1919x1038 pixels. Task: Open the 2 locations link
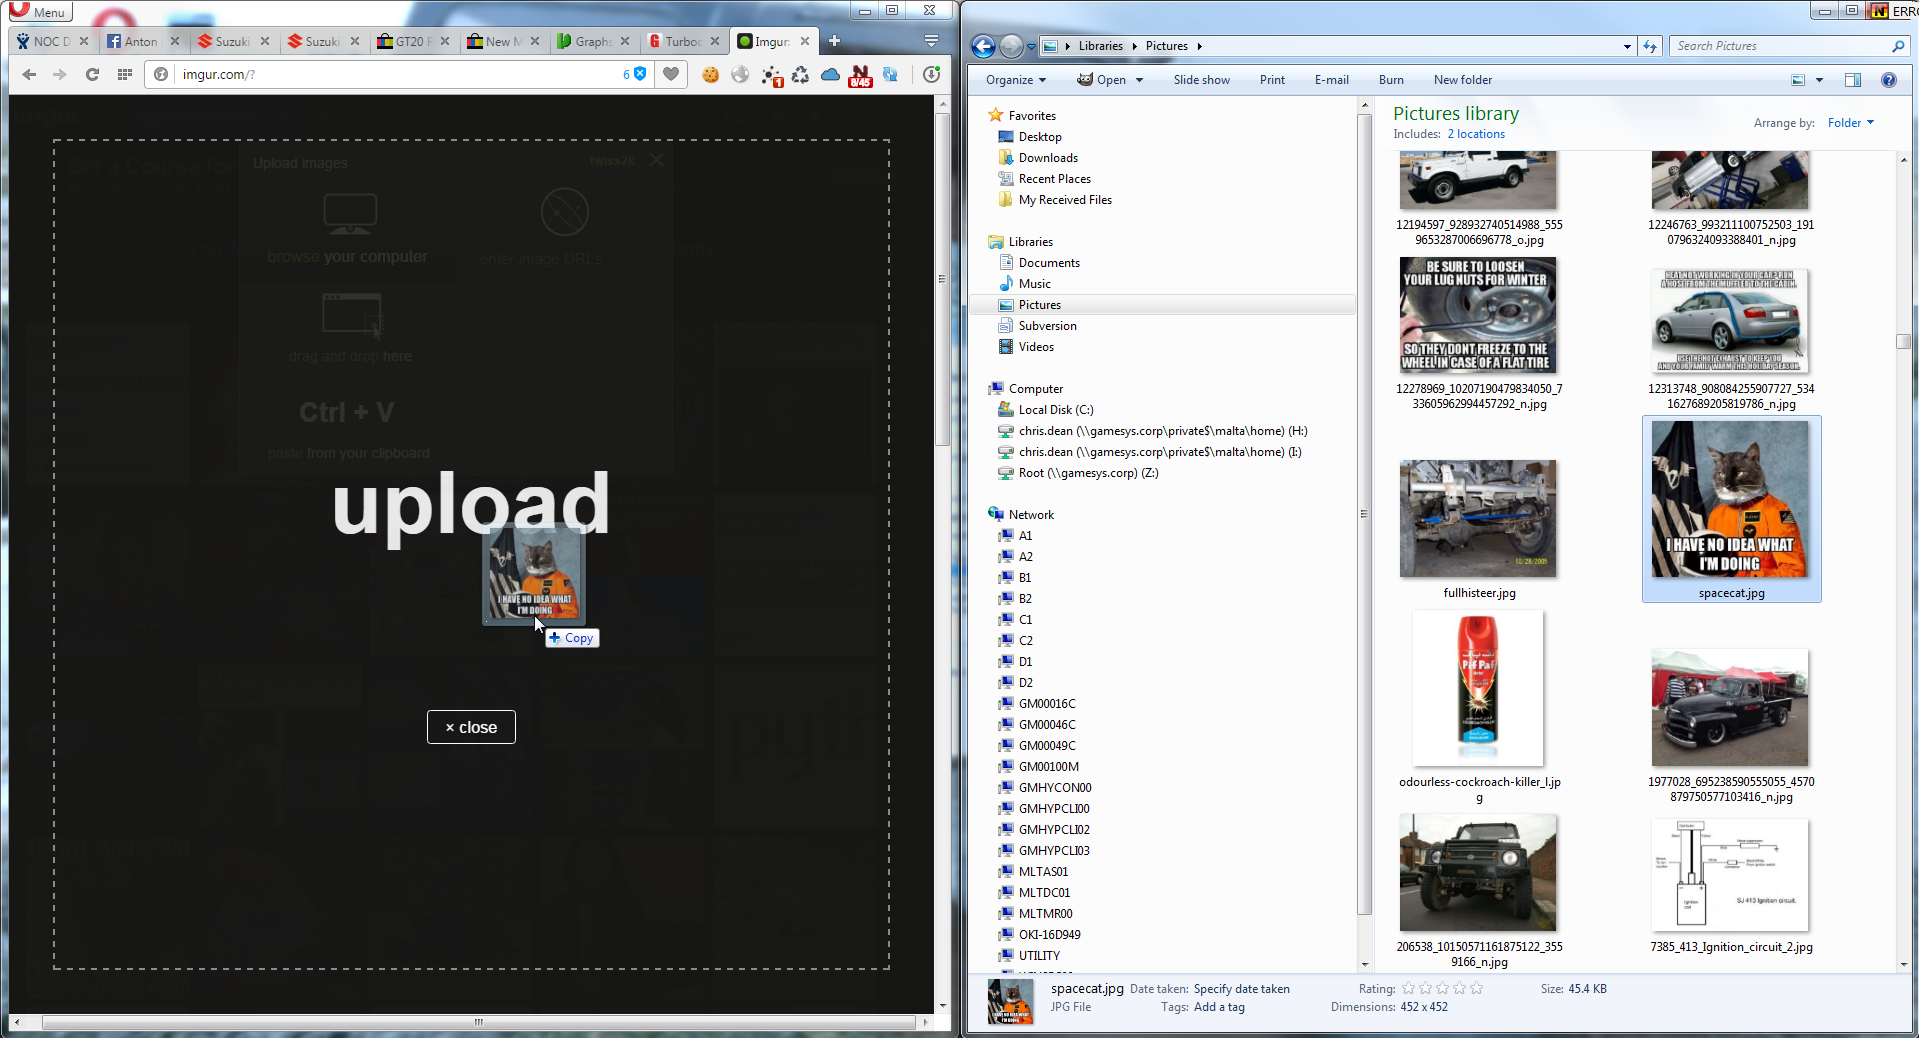[x=1476, y=134]
